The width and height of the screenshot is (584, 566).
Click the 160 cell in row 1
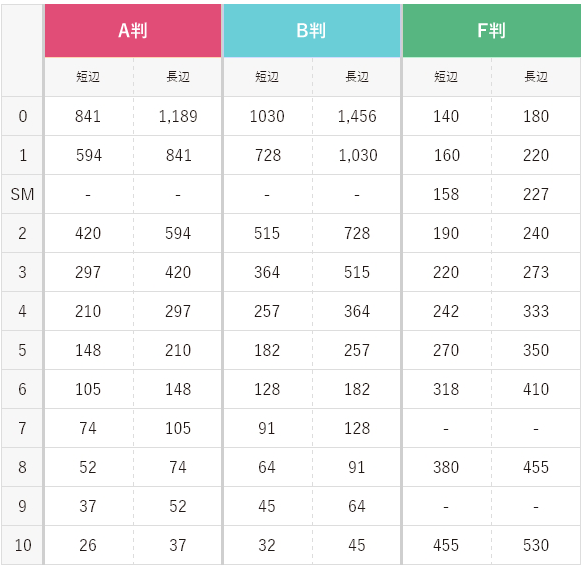pyautogui.click(x=446, y=155)
